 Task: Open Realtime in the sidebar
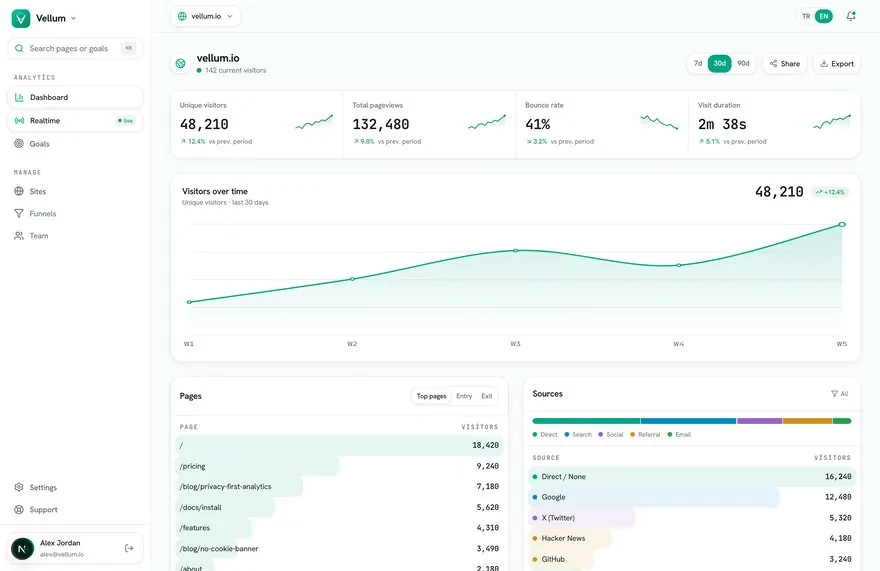tap(75, 121)
